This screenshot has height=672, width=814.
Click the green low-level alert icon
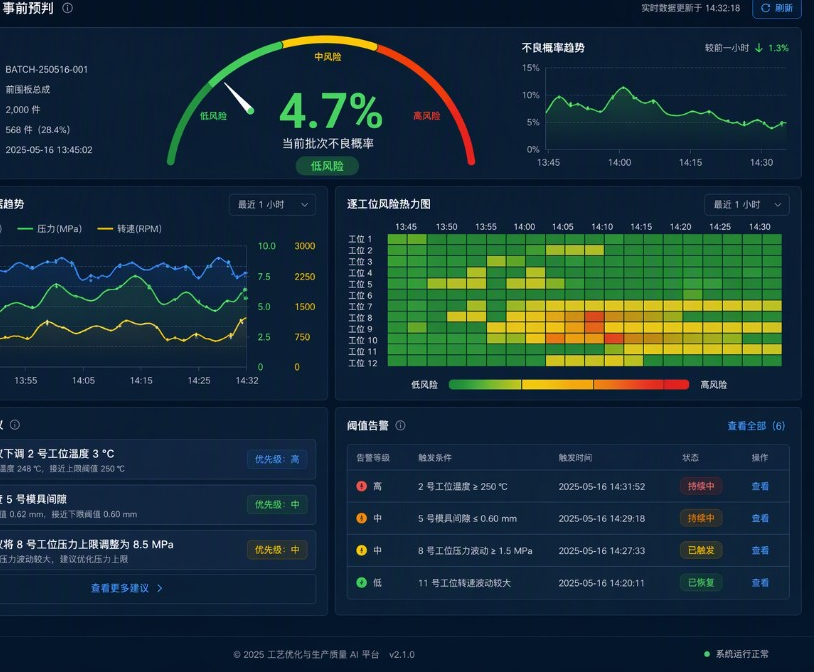pos(361,583)
